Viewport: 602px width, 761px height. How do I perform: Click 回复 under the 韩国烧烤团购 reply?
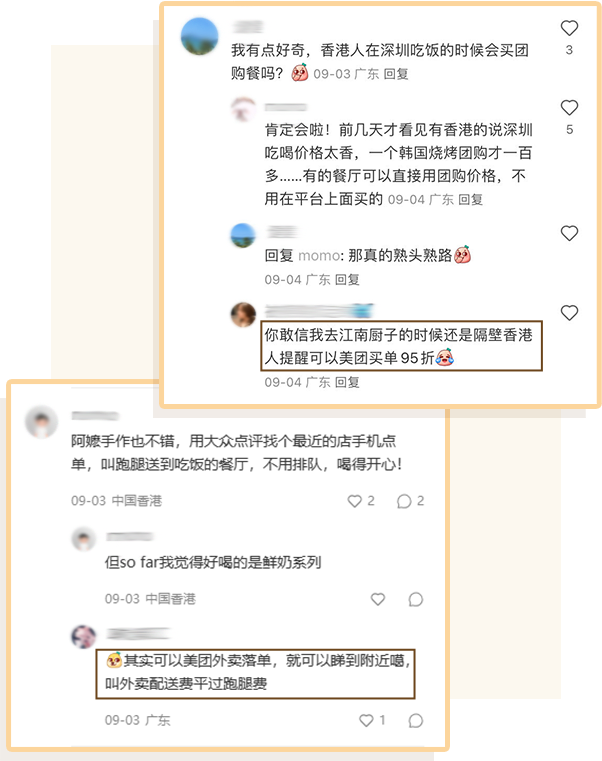pos(470,199)
